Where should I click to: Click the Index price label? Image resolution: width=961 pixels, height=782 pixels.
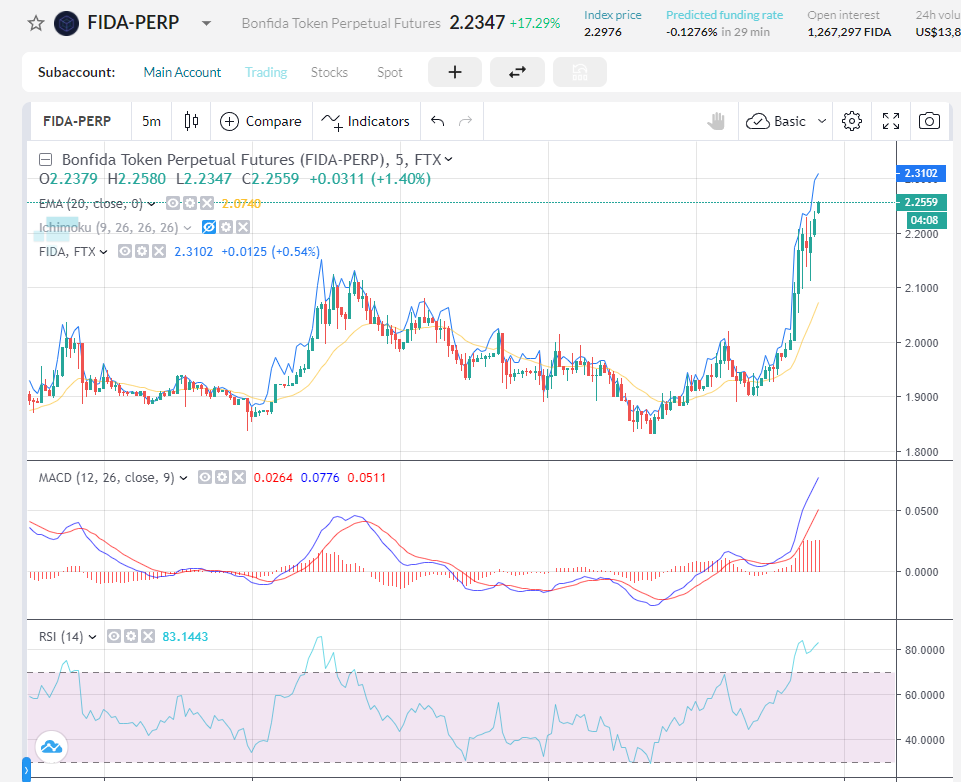point(613,15)
